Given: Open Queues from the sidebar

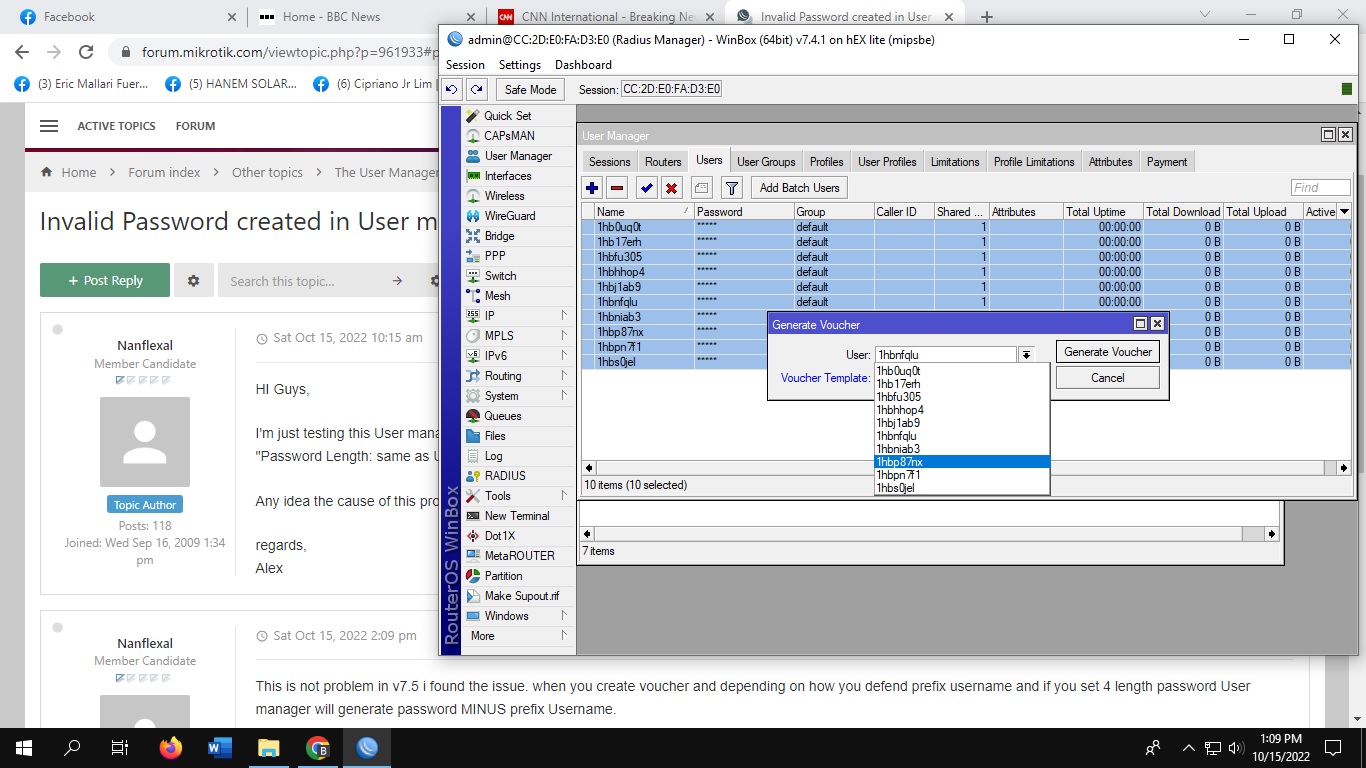Looking at the screenshot, I should coord(503,416).
